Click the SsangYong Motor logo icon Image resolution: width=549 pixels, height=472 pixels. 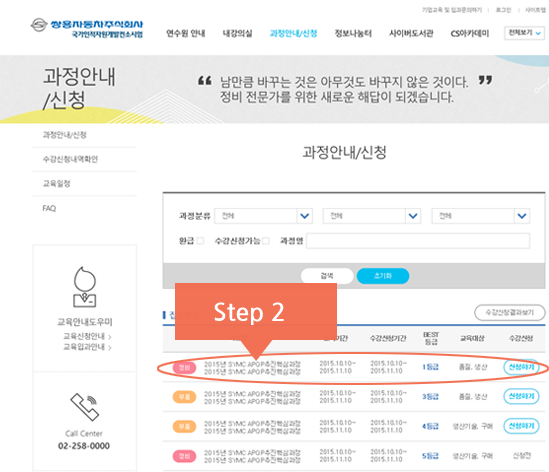pyautogui.click(x=39, y=25)
